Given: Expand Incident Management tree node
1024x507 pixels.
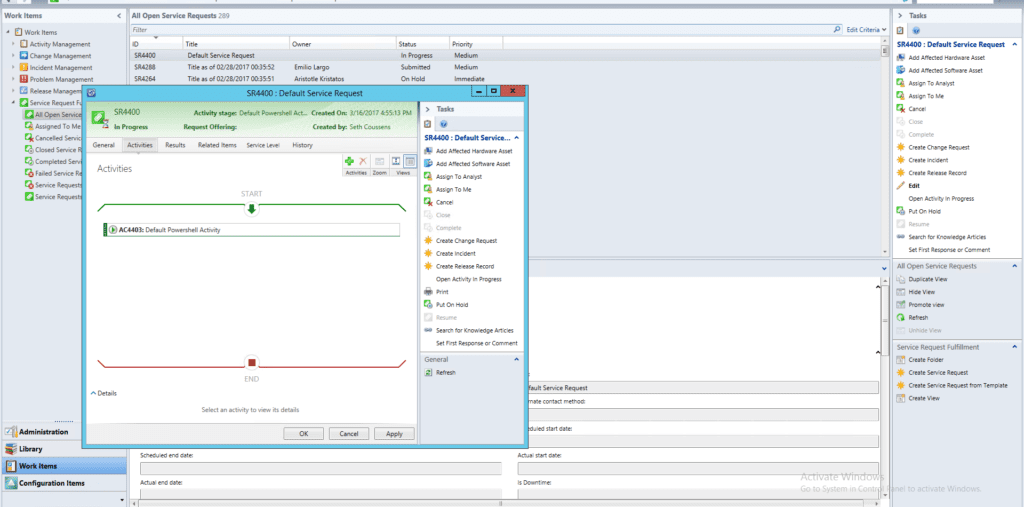Looking at the screenshot, I should [x=13, y=67].
